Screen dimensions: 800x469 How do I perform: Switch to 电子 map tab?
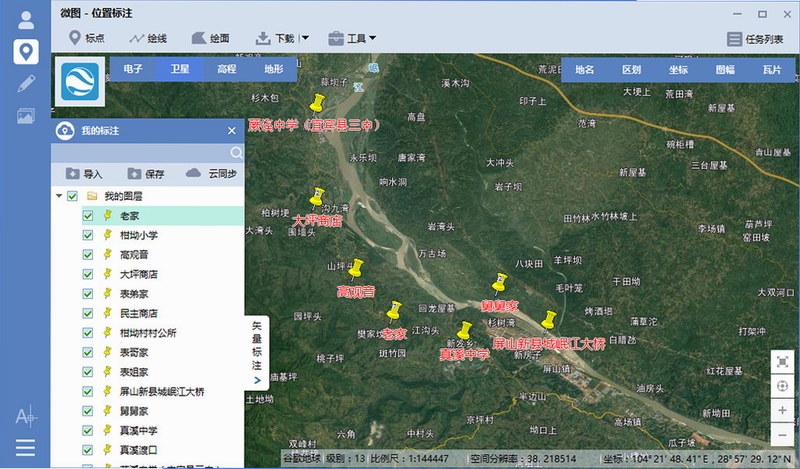pyautogui.click(x=133, y=69)
